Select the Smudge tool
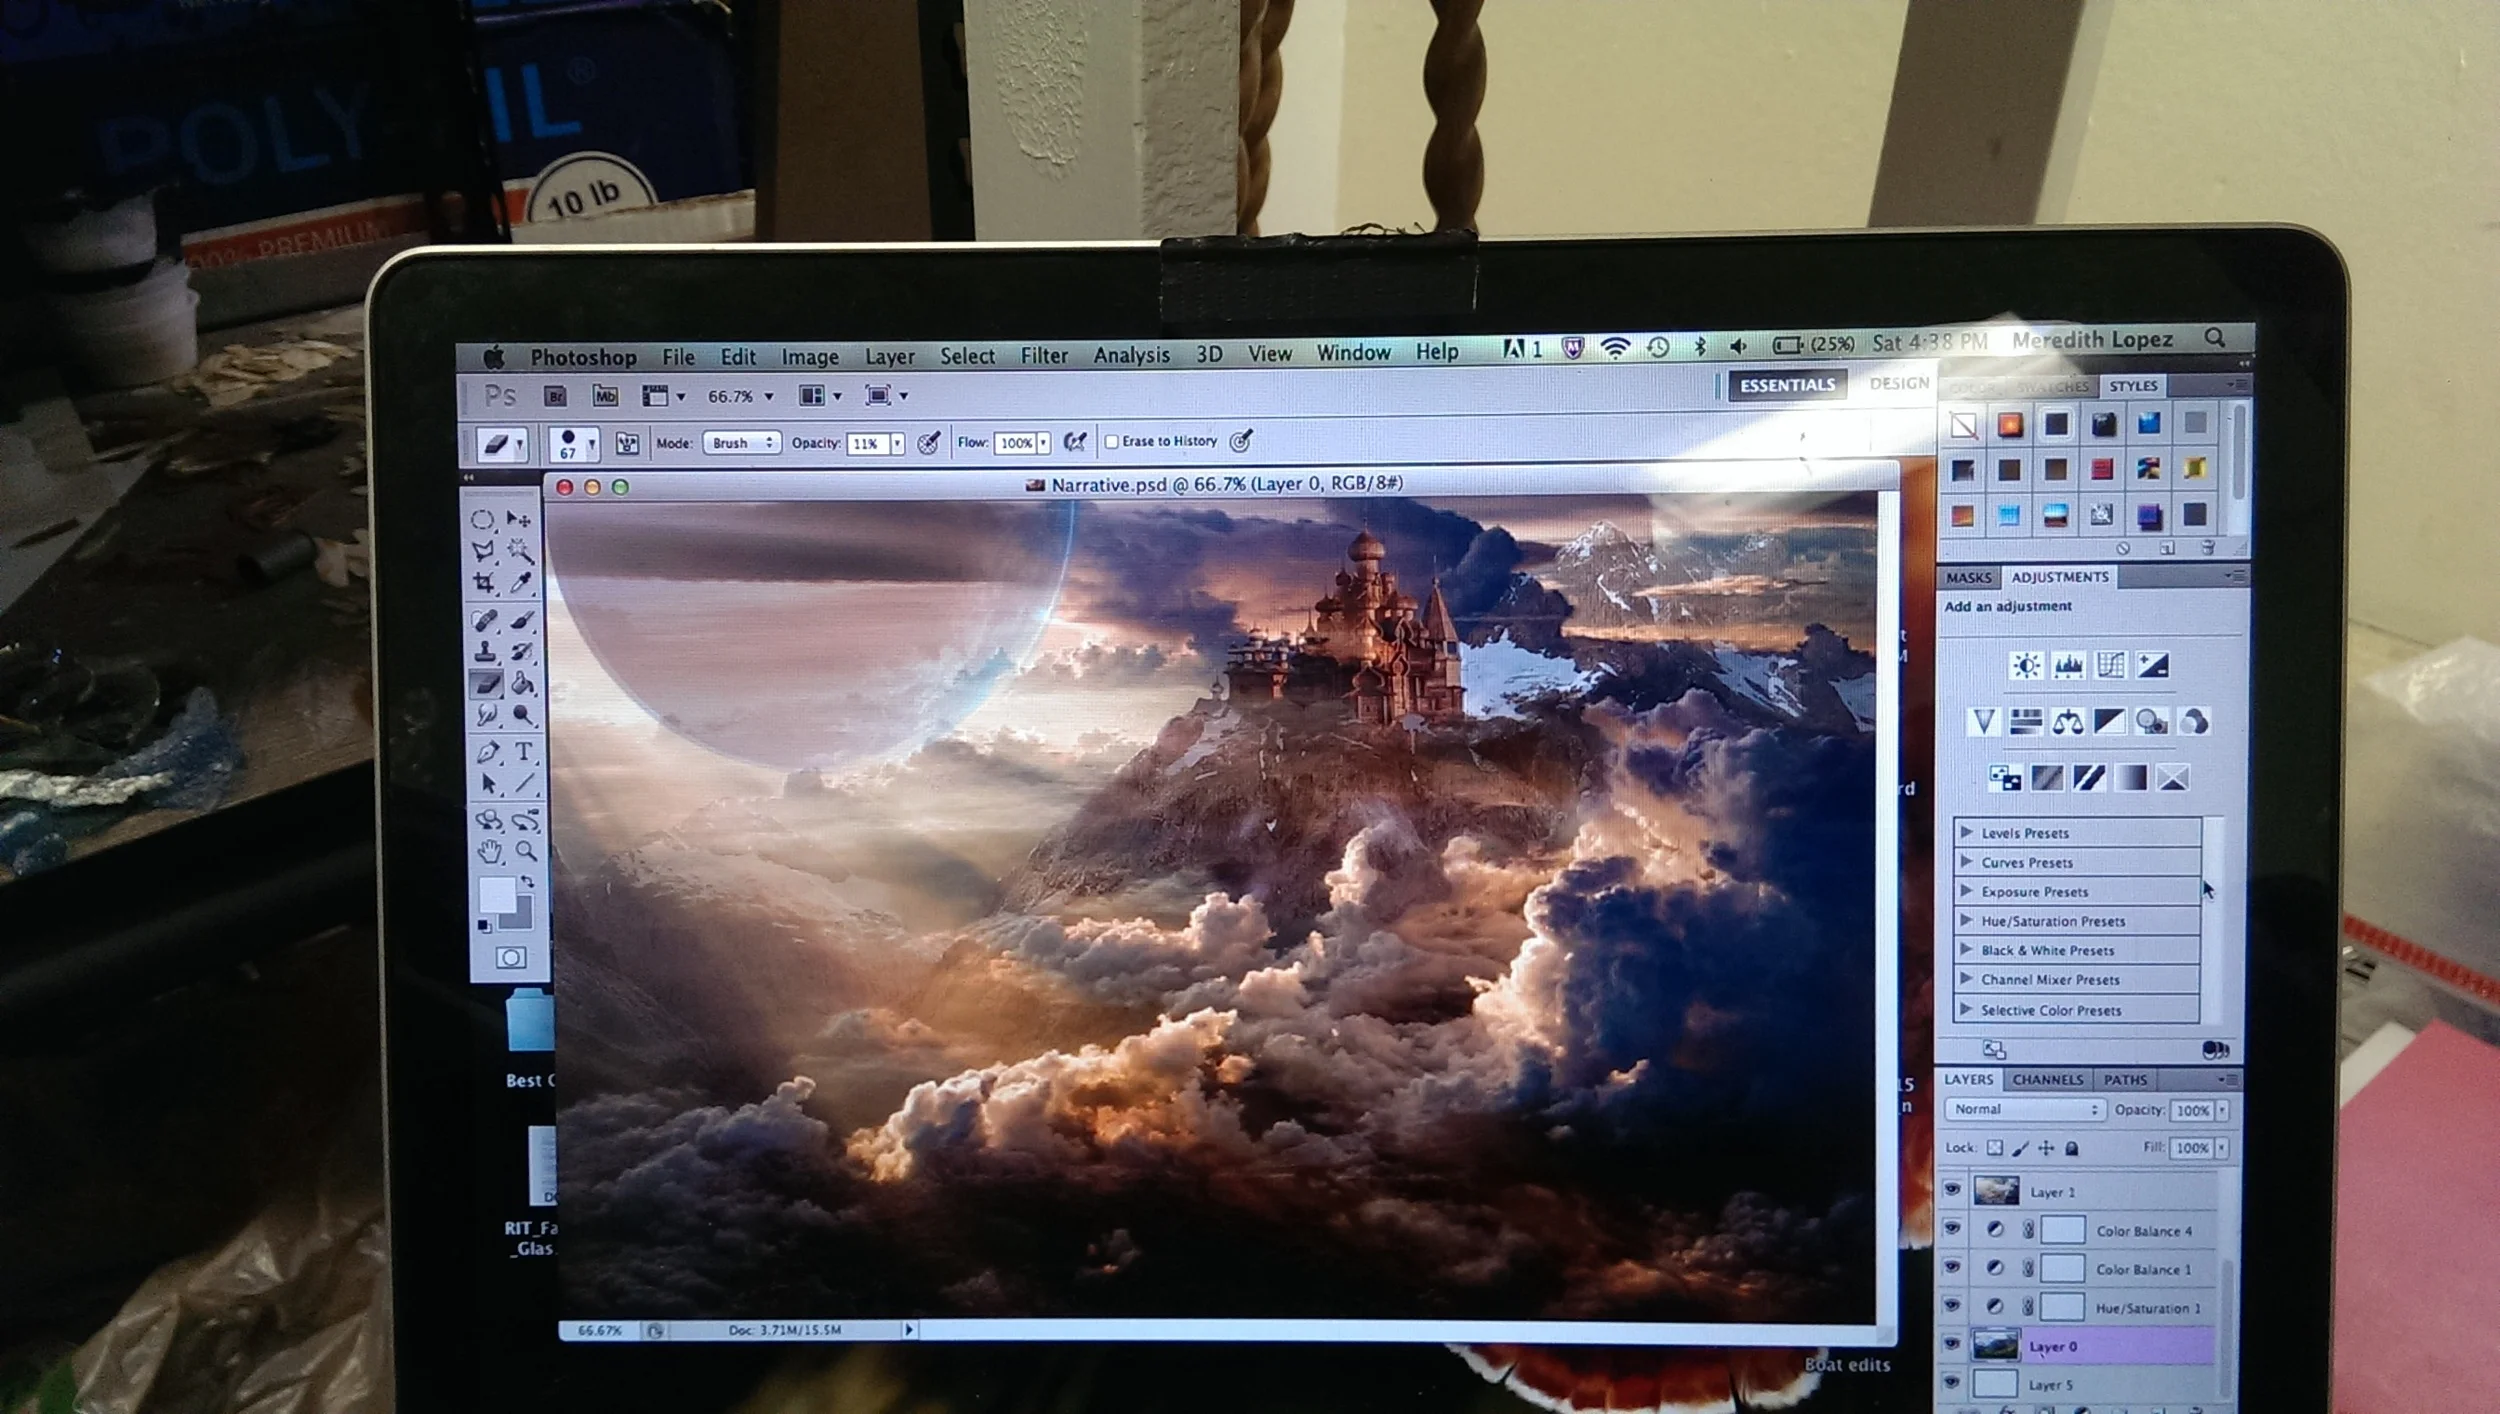2500x1414 pixels. tap(487, 716)
